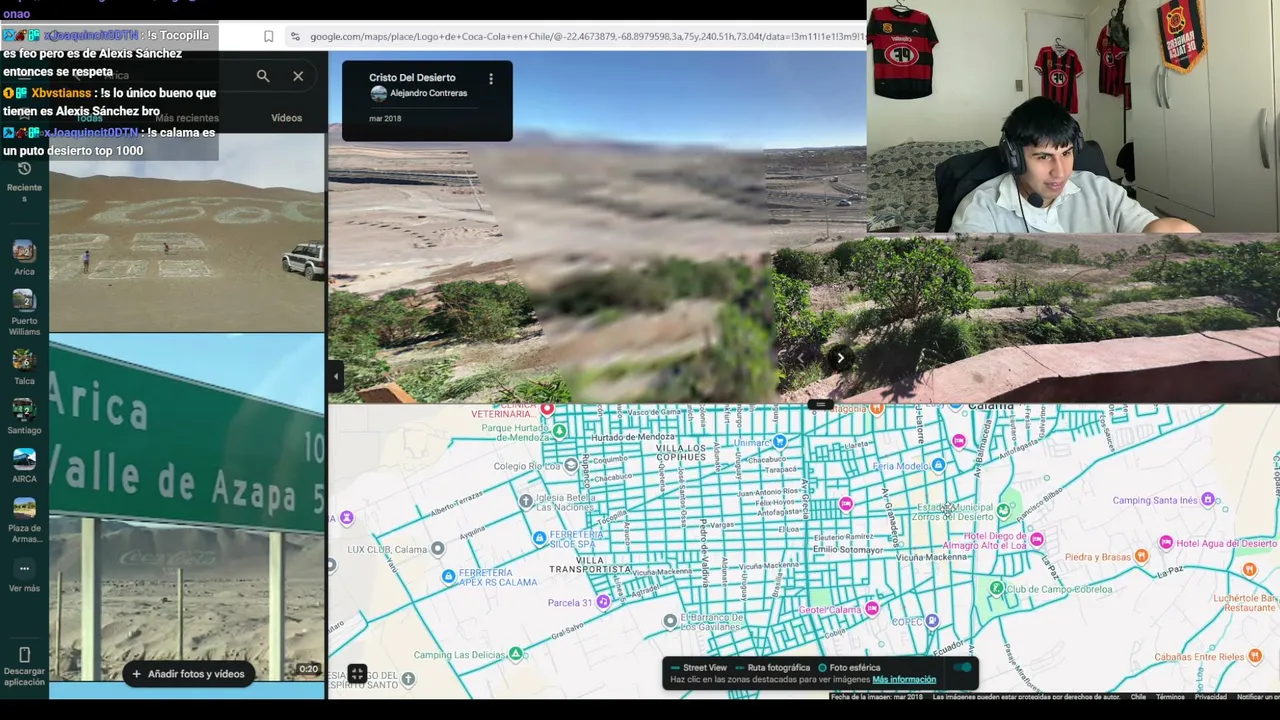Viewport: 1280px width, 720px height.
Task: Click the search magnifier icon in Maps
Action: pos(262,76)
